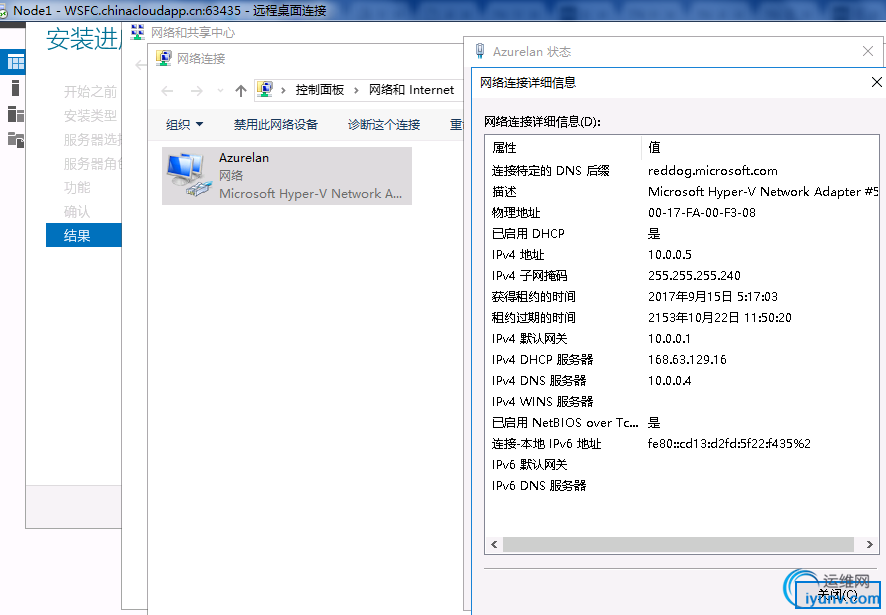Image resolution: width=886 pixels, height=615 pixels.
Task: Select 结果 step in install wizard
Action: [x=84, y=235]
